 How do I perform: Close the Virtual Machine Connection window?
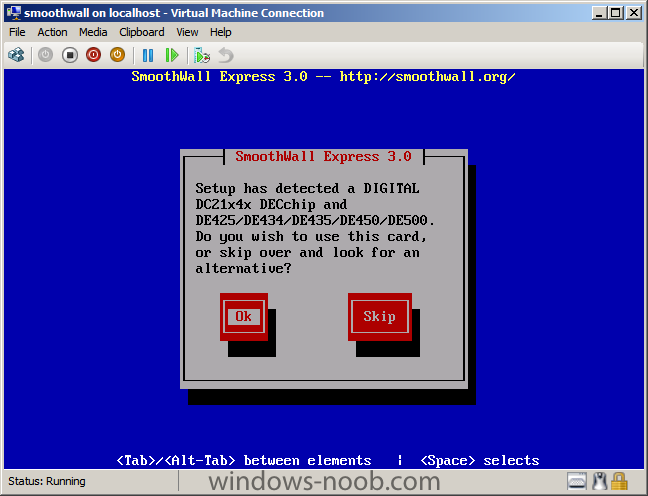tap(634, 13)
